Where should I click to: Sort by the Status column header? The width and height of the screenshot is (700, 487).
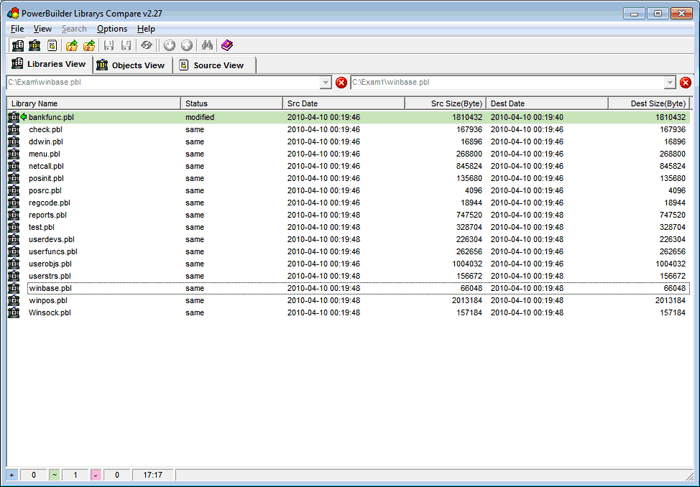pyautogui.click(x=231, y=103)
